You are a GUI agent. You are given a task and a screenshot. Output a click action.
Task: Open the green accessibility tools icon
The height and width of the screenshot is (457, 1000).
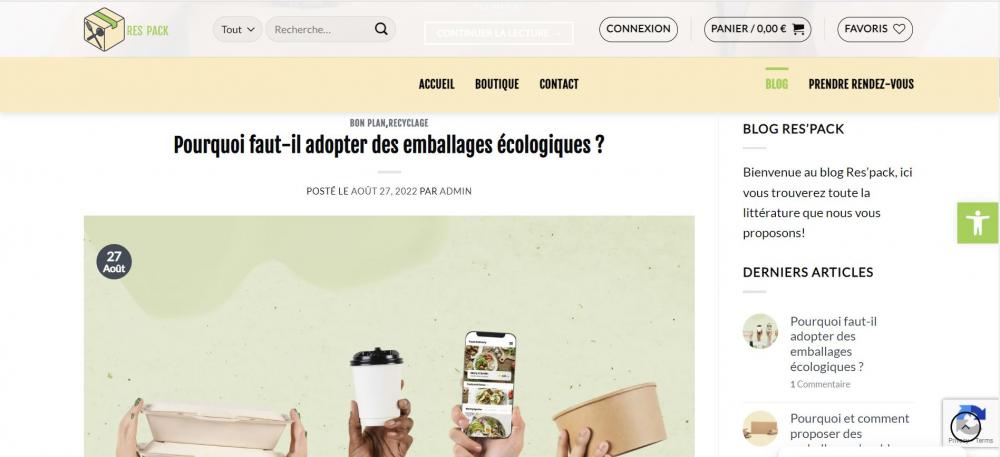click(x=978, y=223)
